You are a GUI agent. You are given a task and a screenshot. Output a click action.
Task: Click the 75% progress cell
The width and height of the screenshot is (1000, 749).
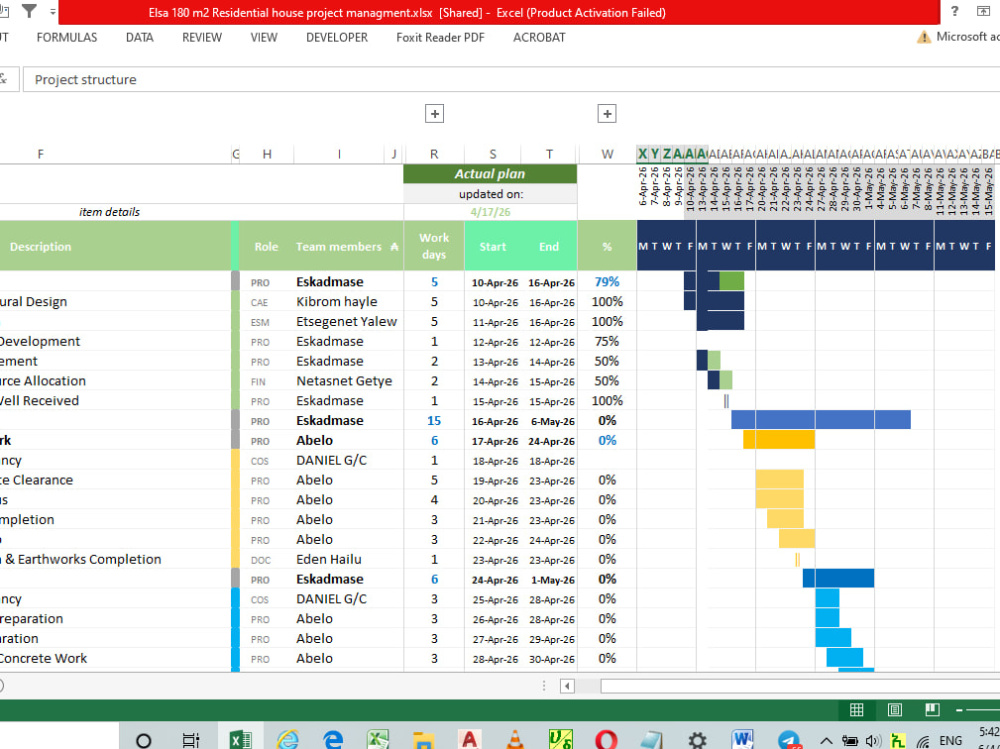point(607,341)
